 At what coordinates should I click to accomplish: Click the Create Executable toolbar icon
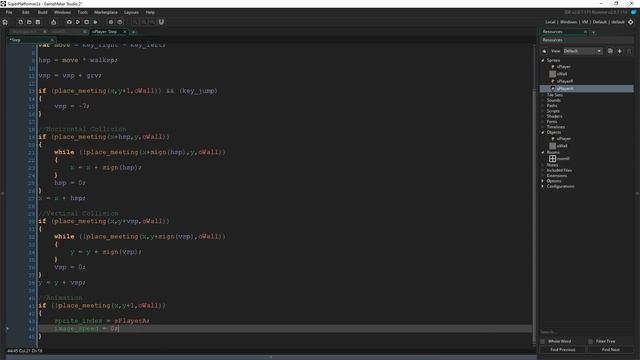(53, 22)
